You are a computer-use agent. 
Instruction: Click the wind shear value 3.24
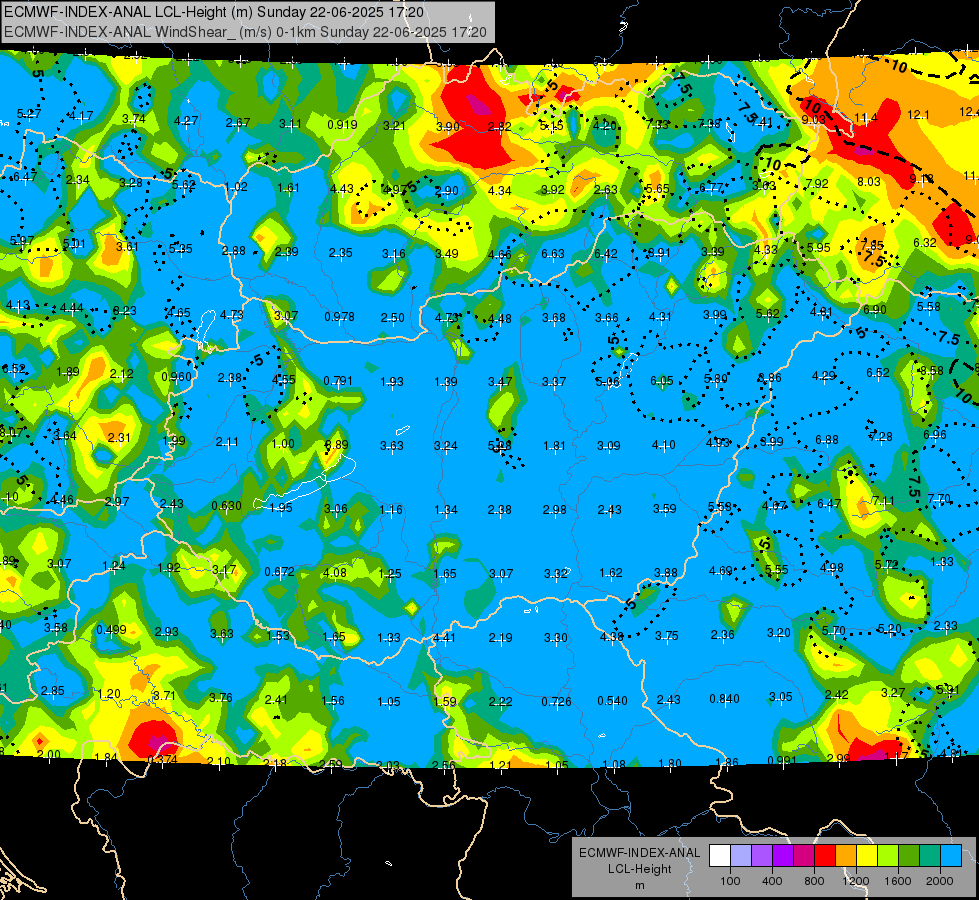coord(446,446)
